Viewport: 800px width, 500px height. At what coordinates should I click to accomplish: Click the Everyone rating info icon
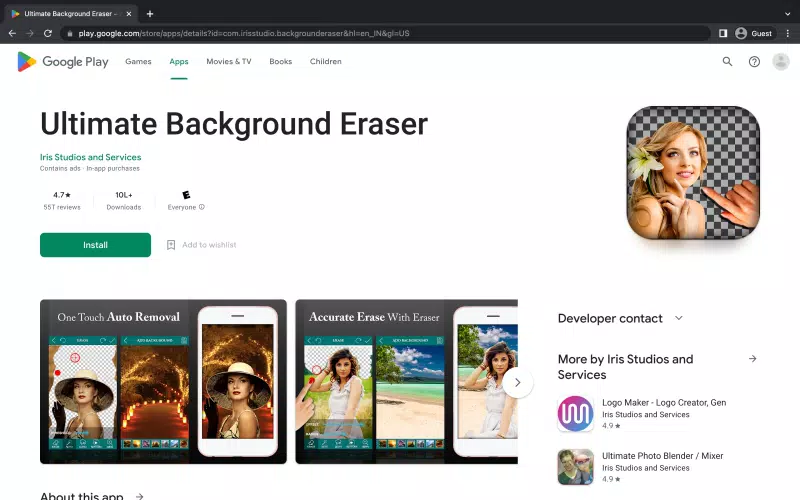pyautogui.click(x=202, y=207)
